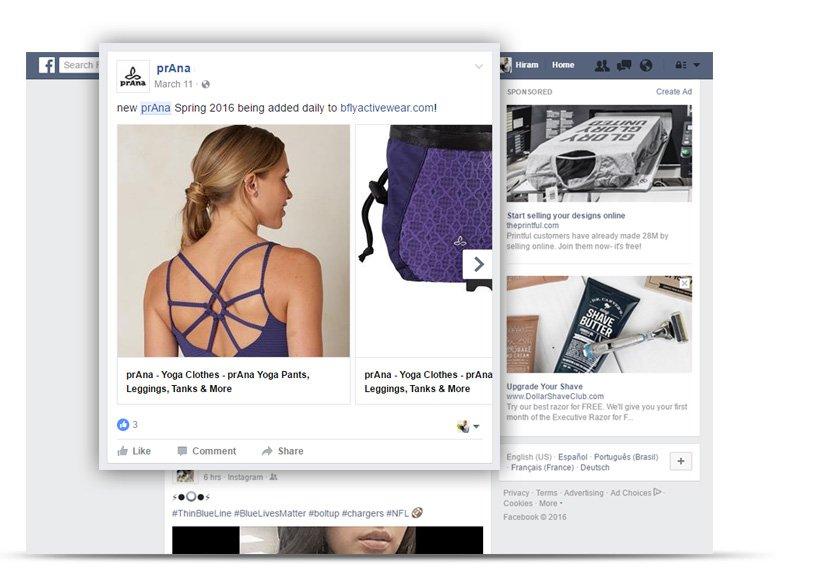
Task: Open the Ad Choices footer link
Action: (635, 493)
